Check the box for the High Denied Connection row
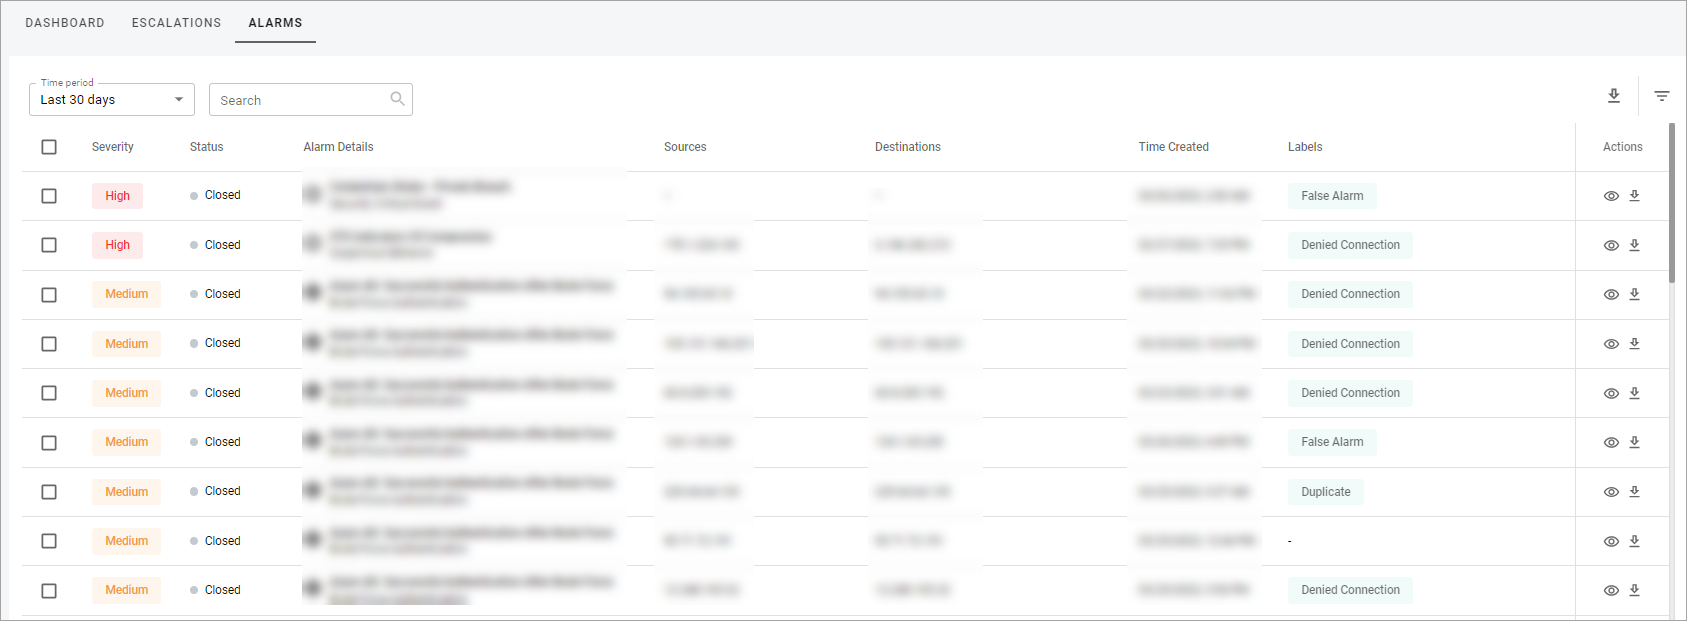 pos(49,245)
